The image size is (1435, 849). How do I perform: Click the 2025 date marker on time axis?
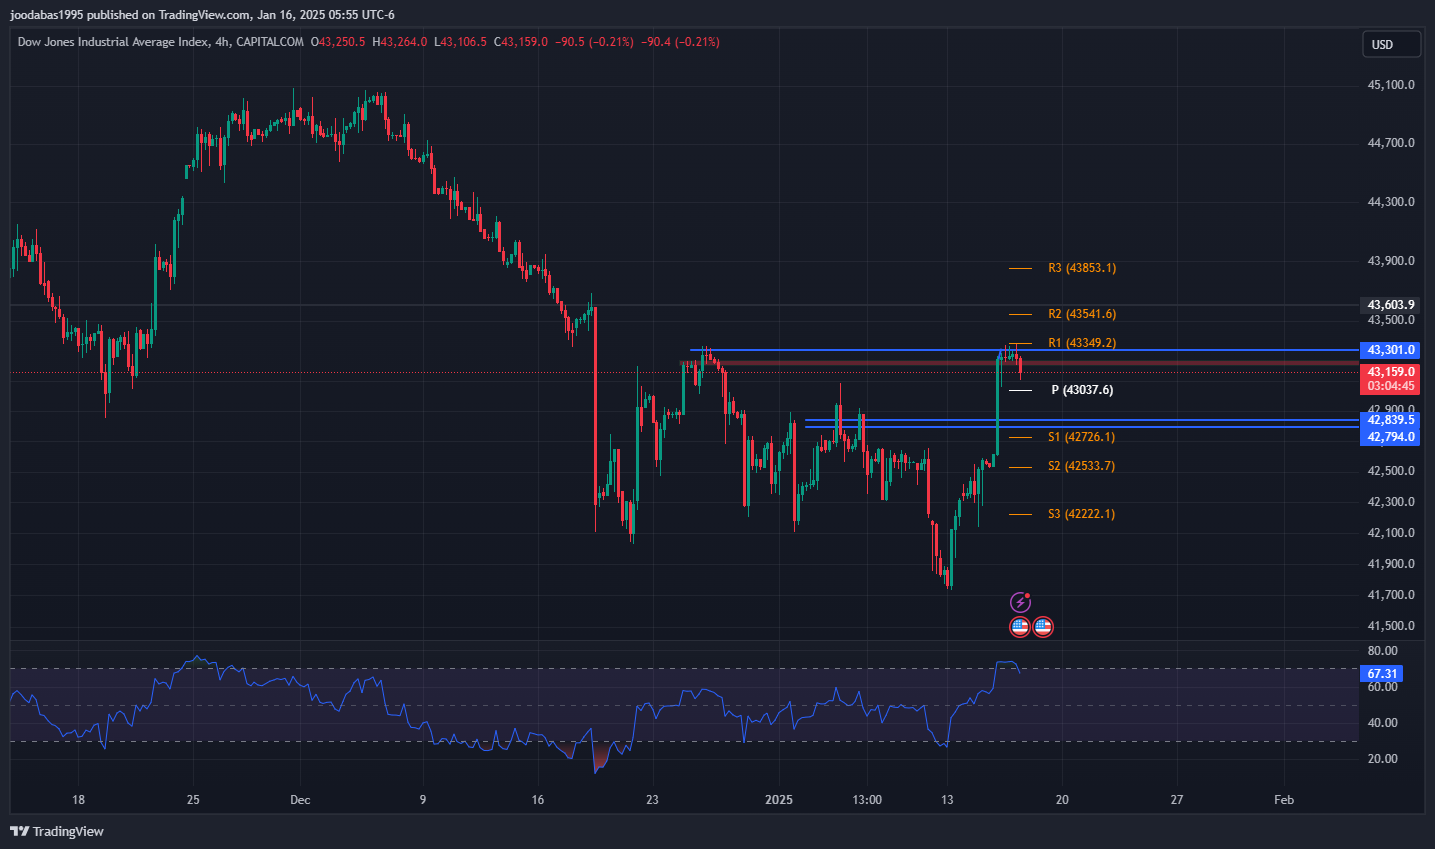778,799
